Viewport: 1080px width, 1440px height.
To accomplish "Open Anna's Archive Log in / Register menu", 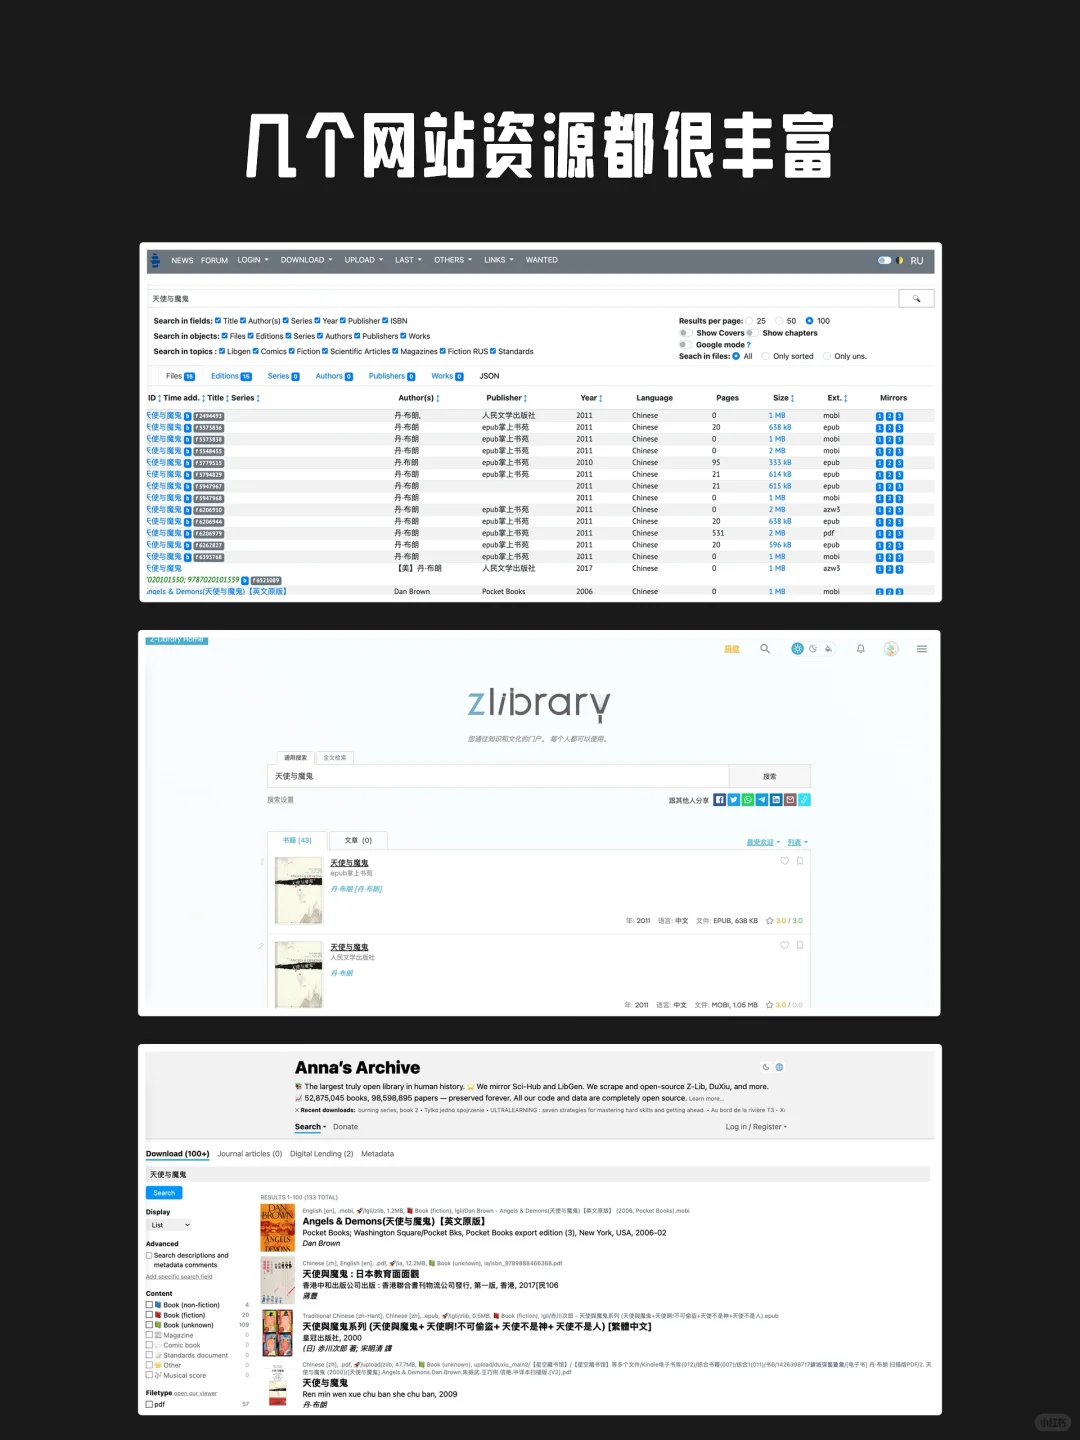I will click(756, 1127).
